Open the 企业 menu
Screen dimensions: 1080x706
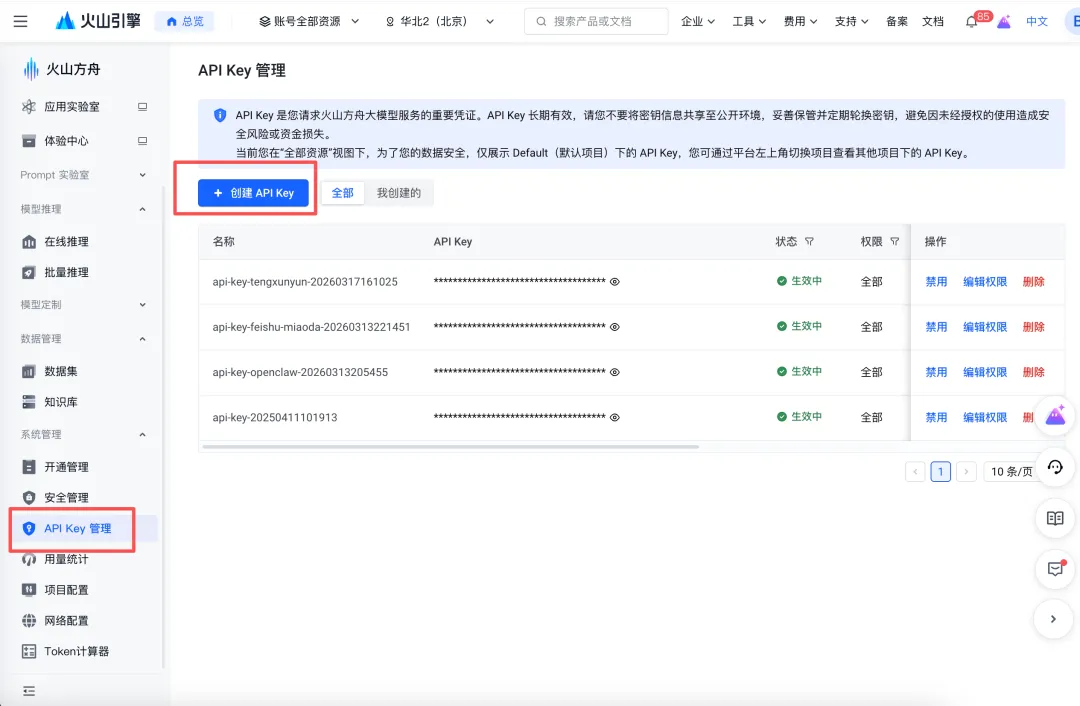(x=698, y=21)
